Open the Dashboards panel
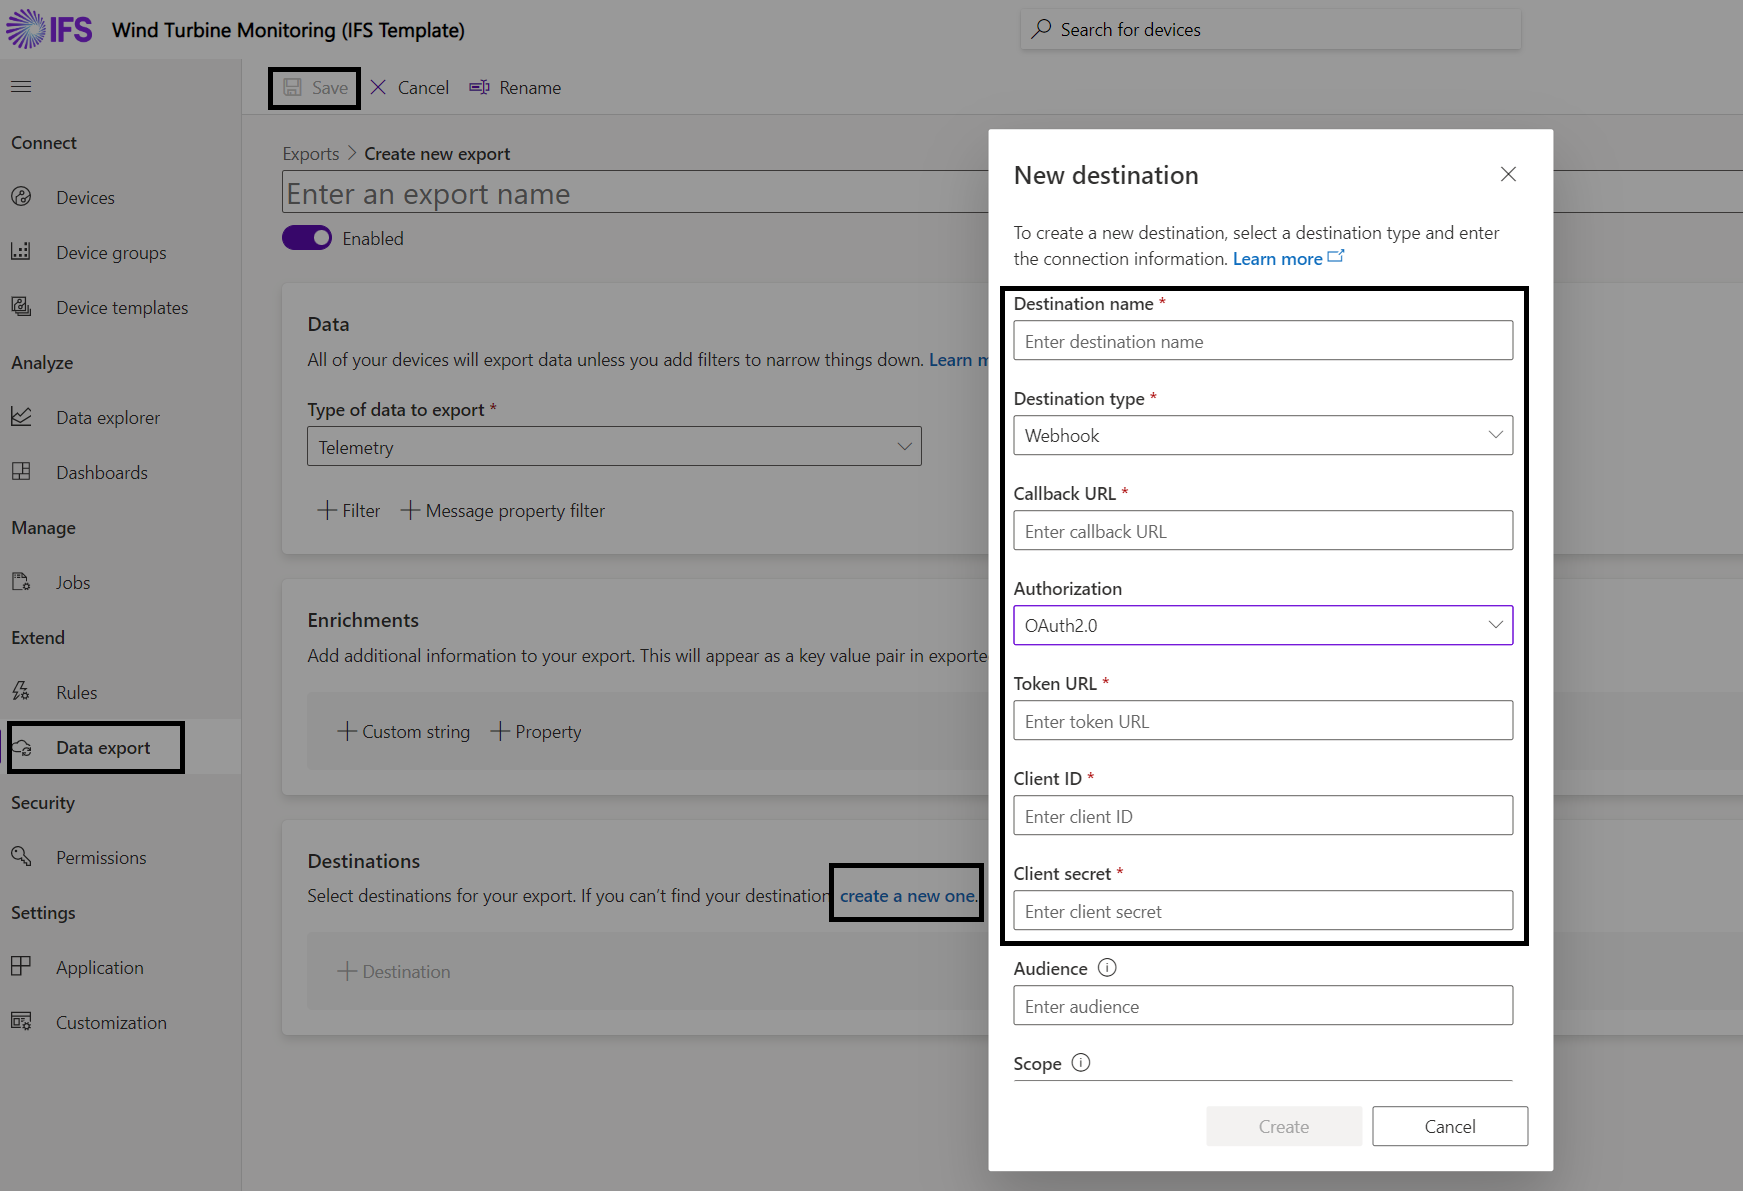1743x1191 pixels. (x=101, y=472)
